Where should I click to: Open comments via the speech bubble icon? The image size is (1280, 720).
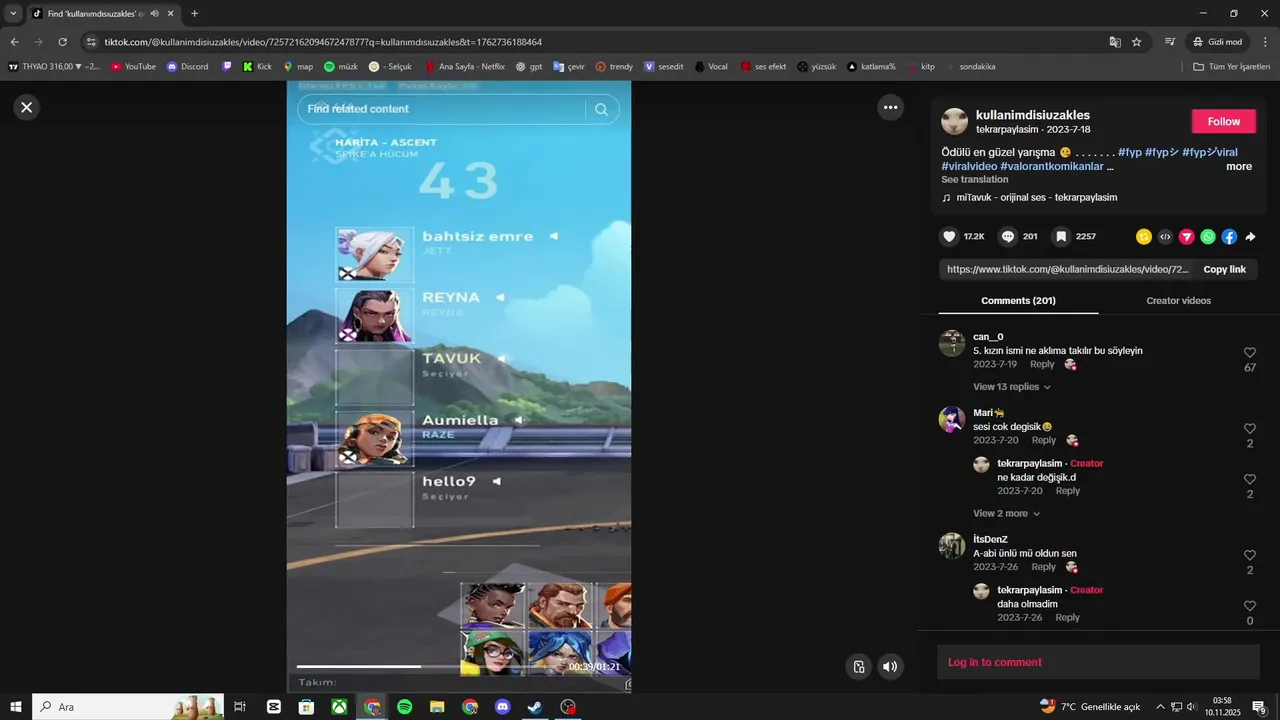click(x=1008, y=237)
